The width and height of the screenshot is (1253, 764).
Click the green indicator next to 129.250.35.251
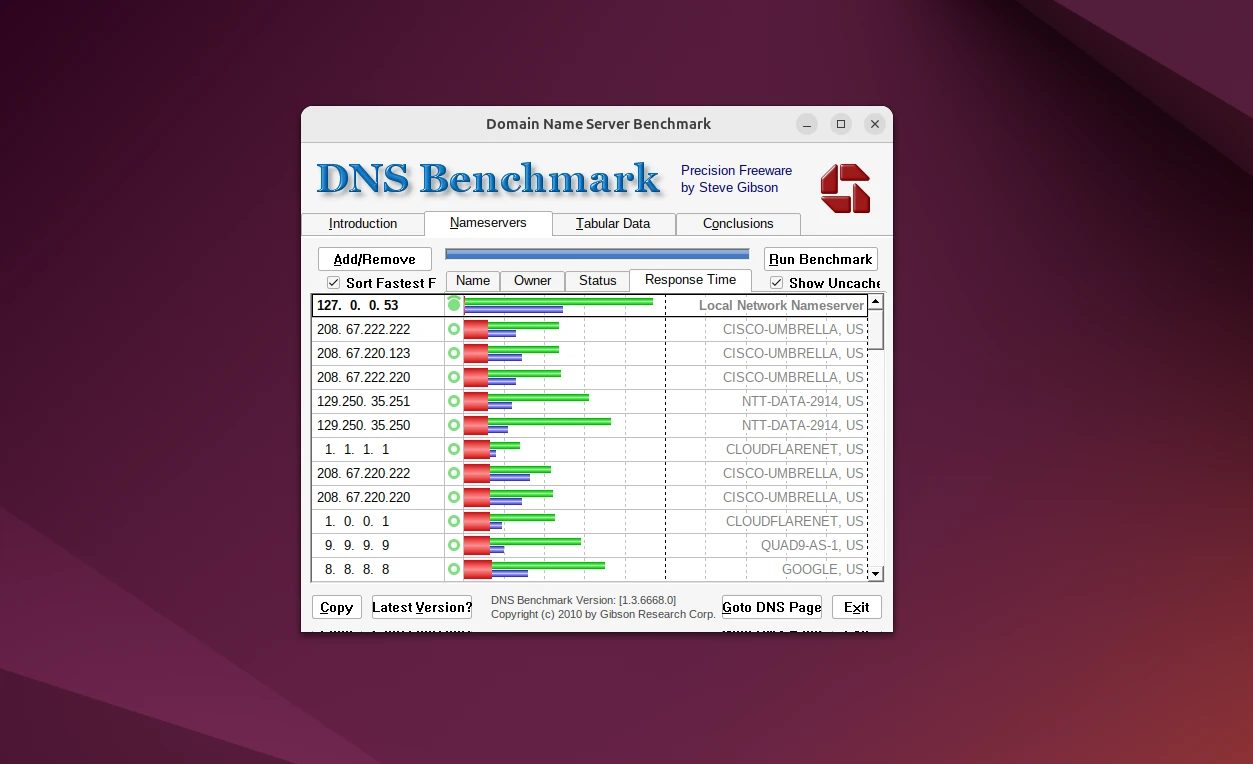[x=454, y=401]
